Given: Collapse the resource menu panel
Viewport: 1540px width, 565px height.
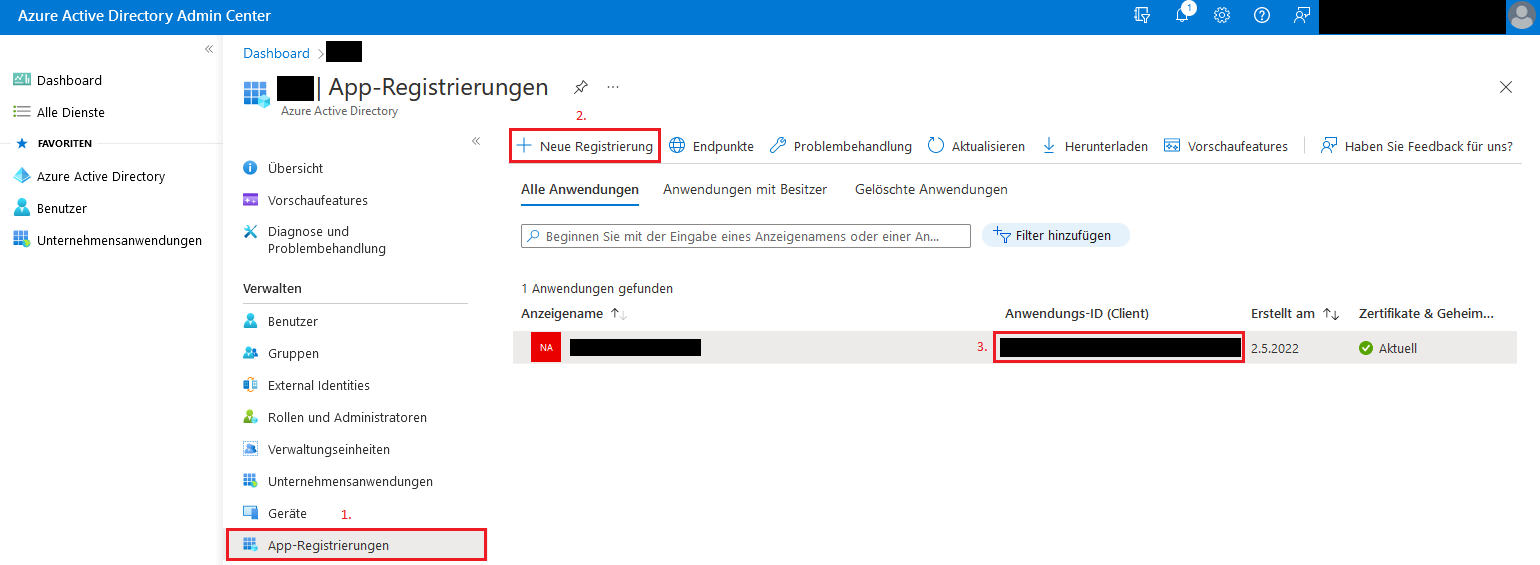Looking at the screenshot, I should (476, 141).
